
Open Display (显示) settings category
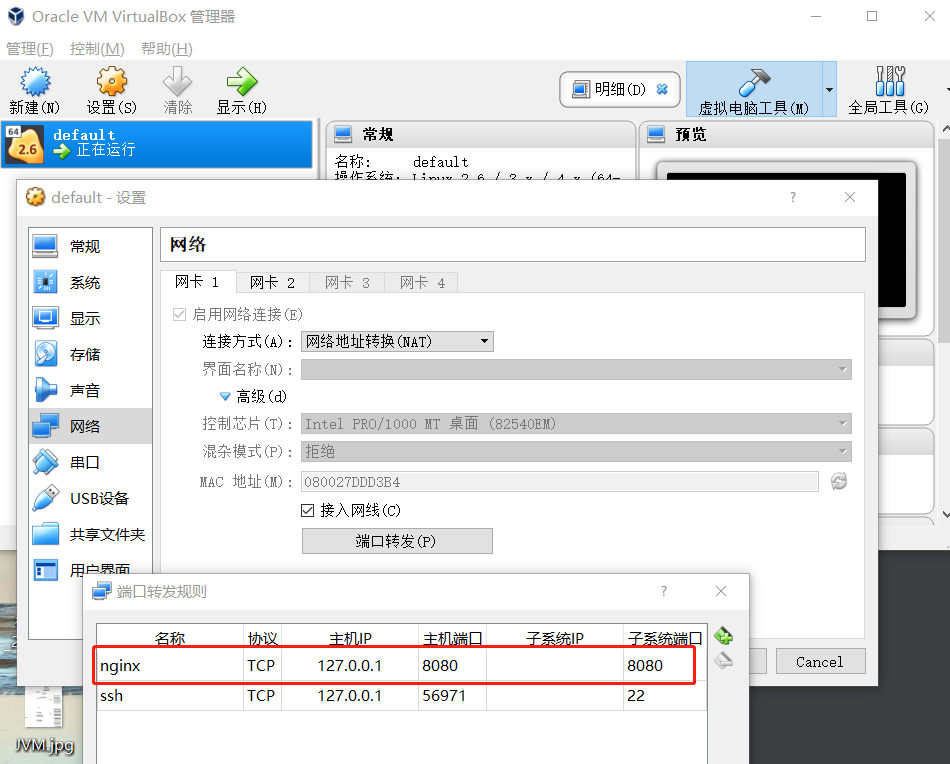tap(90, 318)
